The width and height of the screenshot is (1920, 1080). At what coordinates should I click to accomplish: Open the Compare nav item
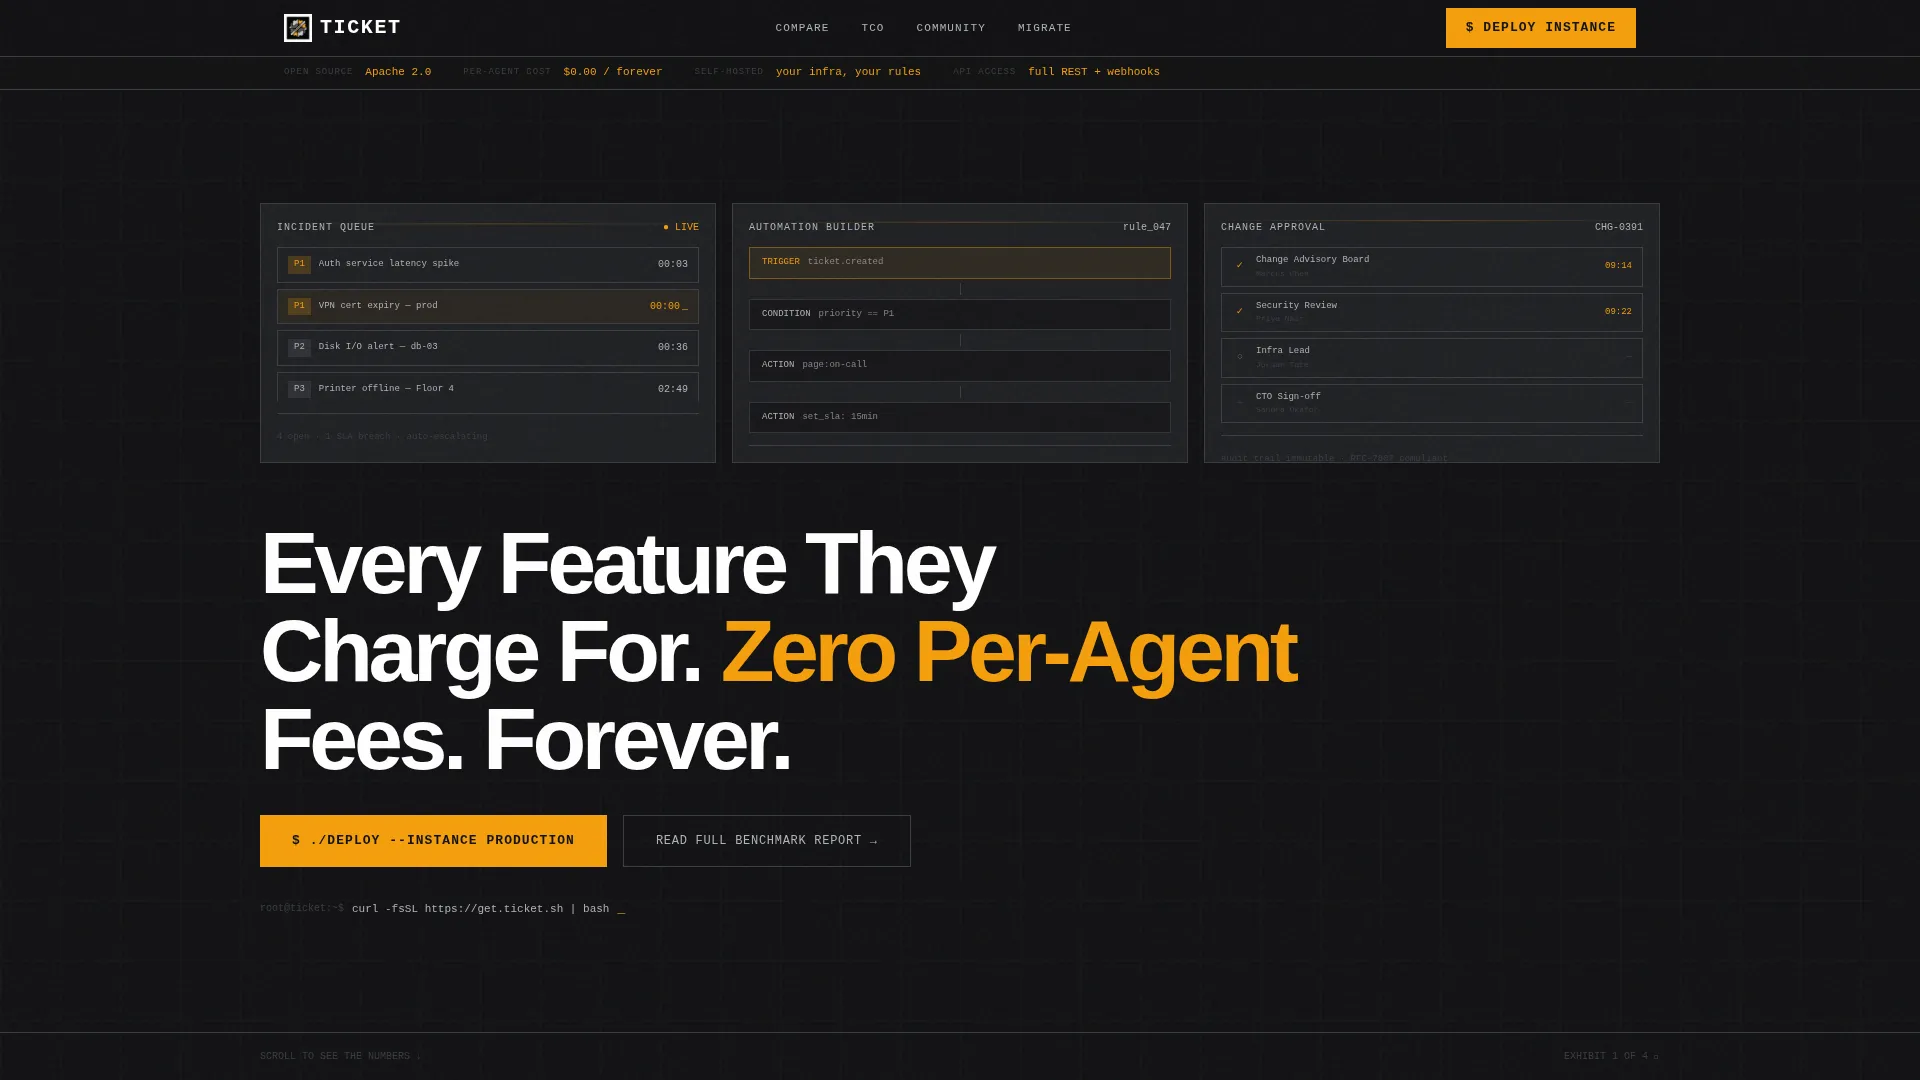[x=802, y=28]
